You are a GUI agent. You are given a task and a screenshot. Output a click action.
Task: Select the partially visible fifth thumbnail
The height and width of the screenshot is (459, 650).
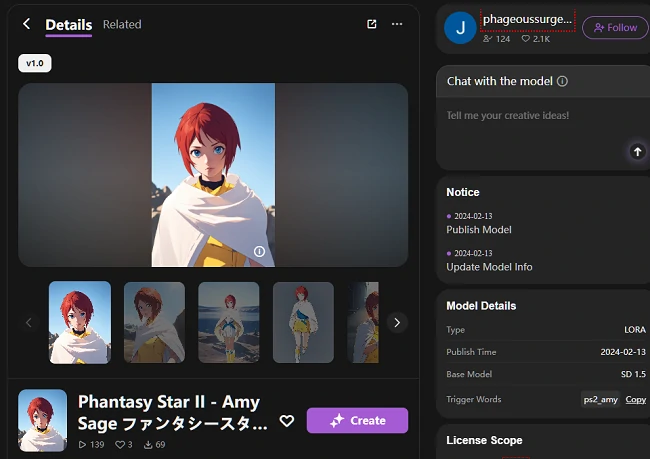point(363,322)
